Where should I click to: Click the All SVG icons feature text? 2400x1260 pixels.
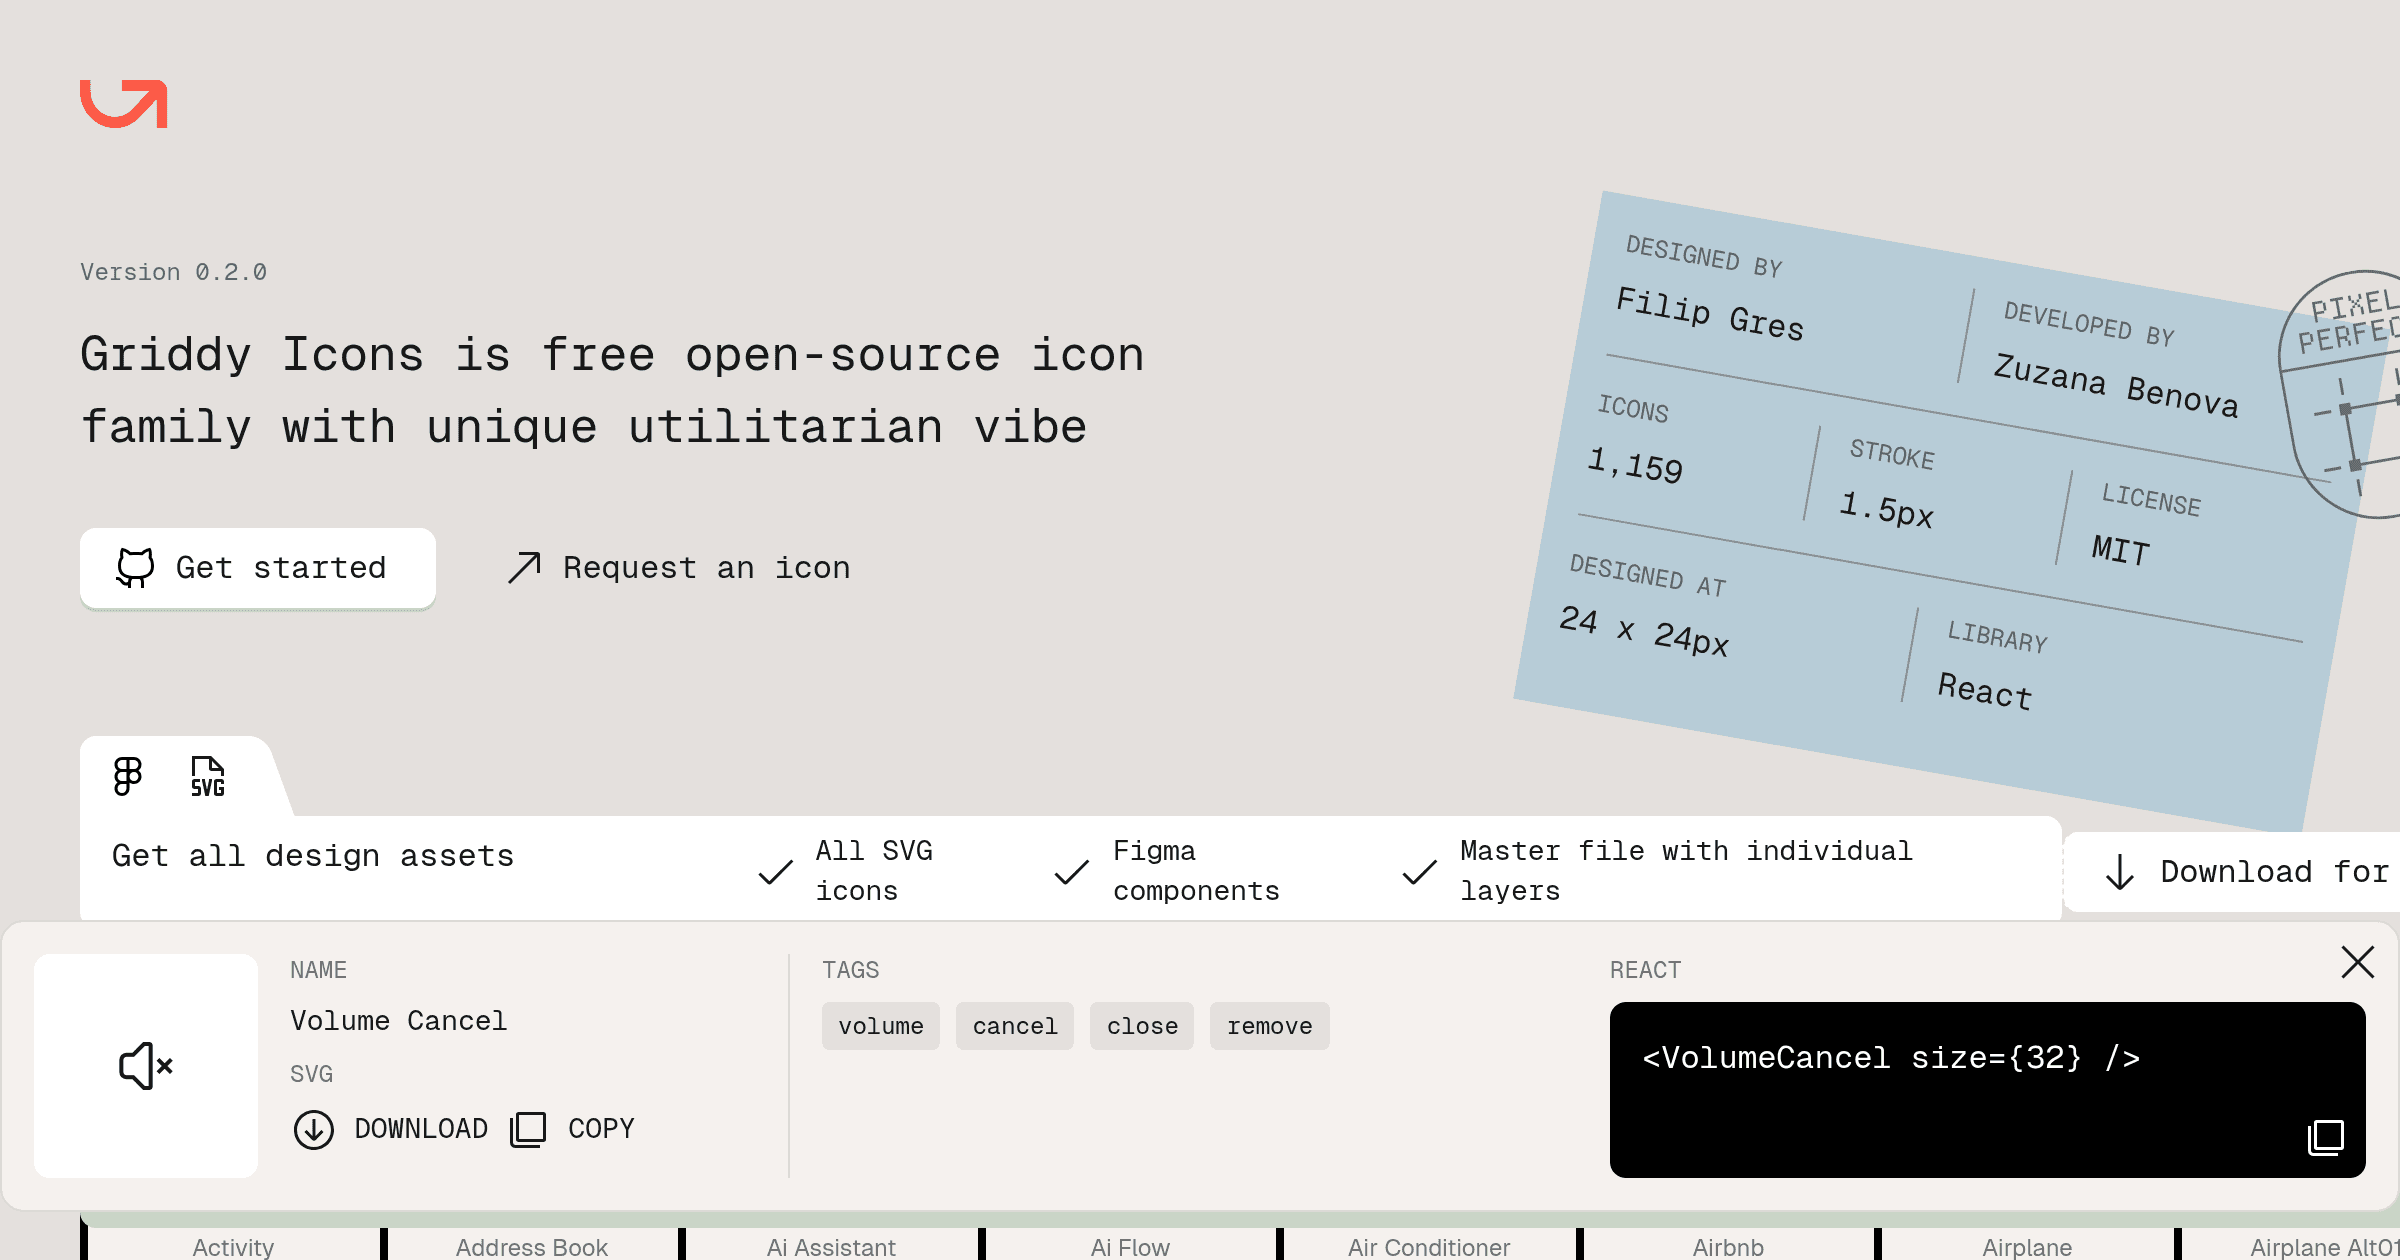[874, 871]
